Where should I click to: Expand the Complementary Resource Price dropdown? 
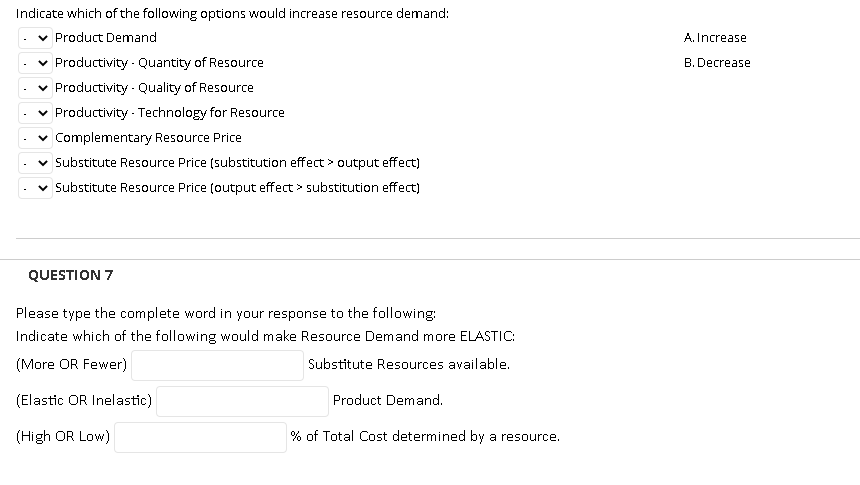point(35,138)
